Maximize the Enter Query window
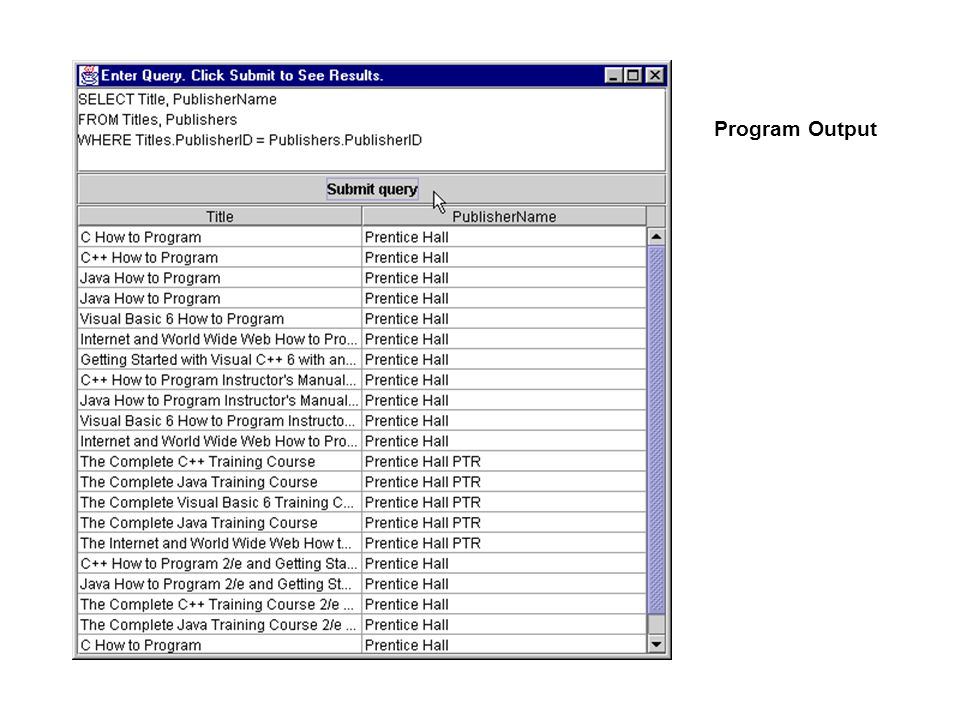 [633, 75]
